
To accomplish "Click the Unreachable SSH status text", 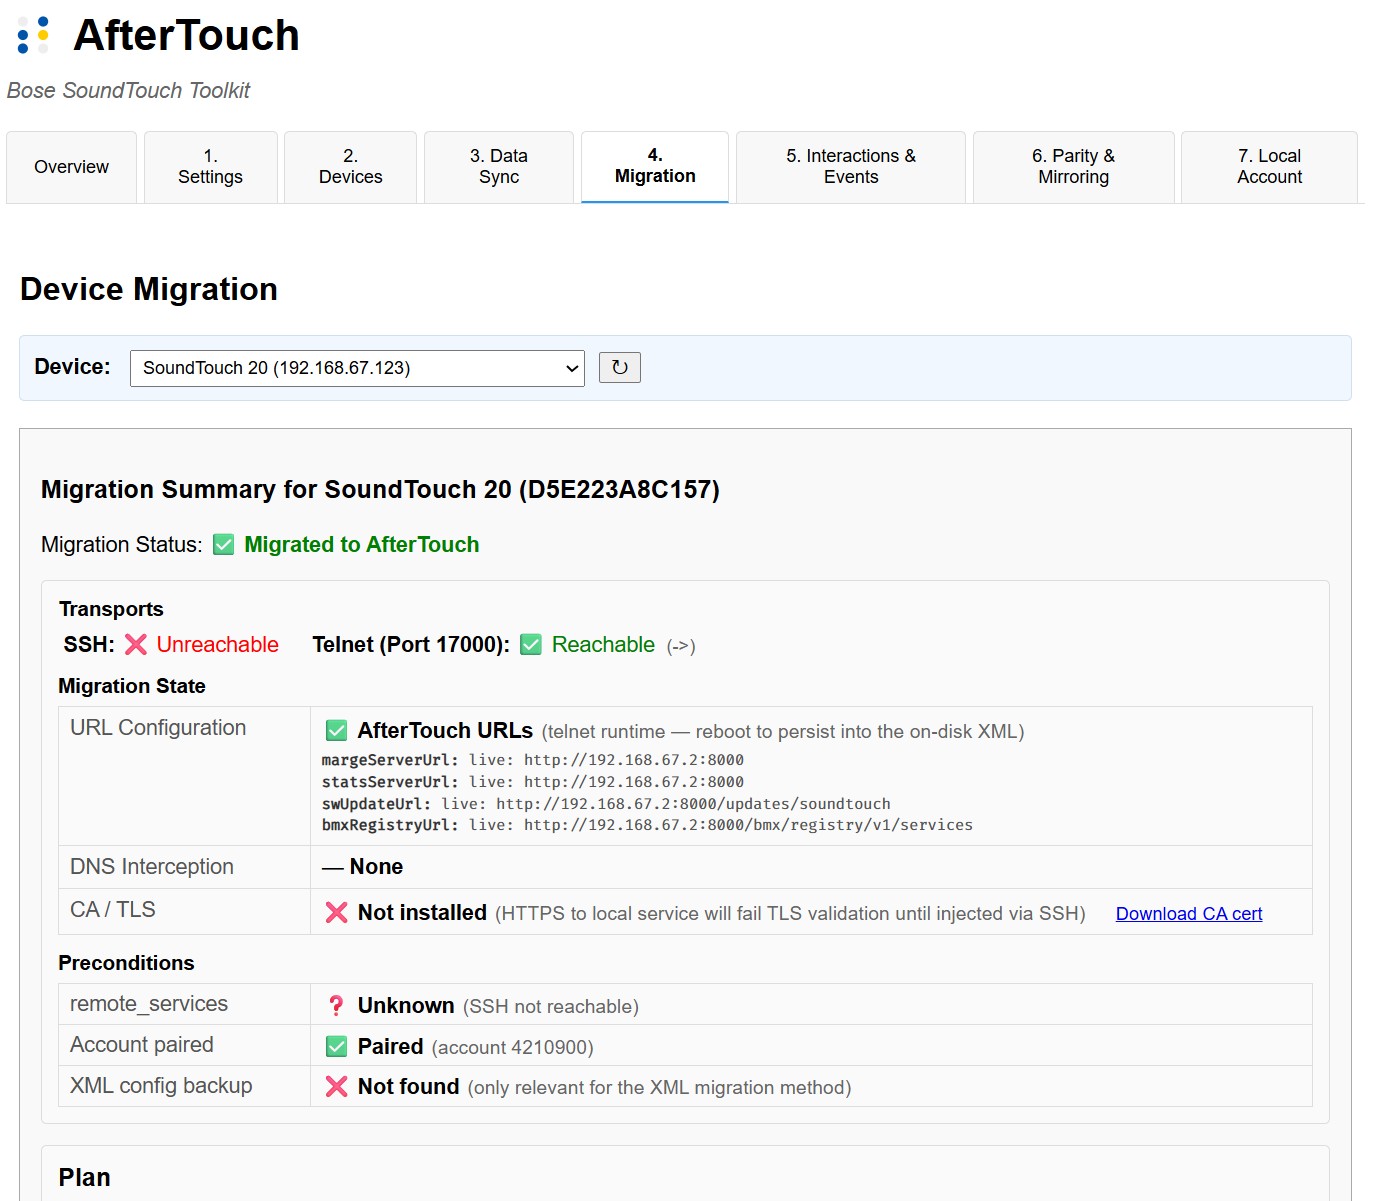I will [218, 645].
